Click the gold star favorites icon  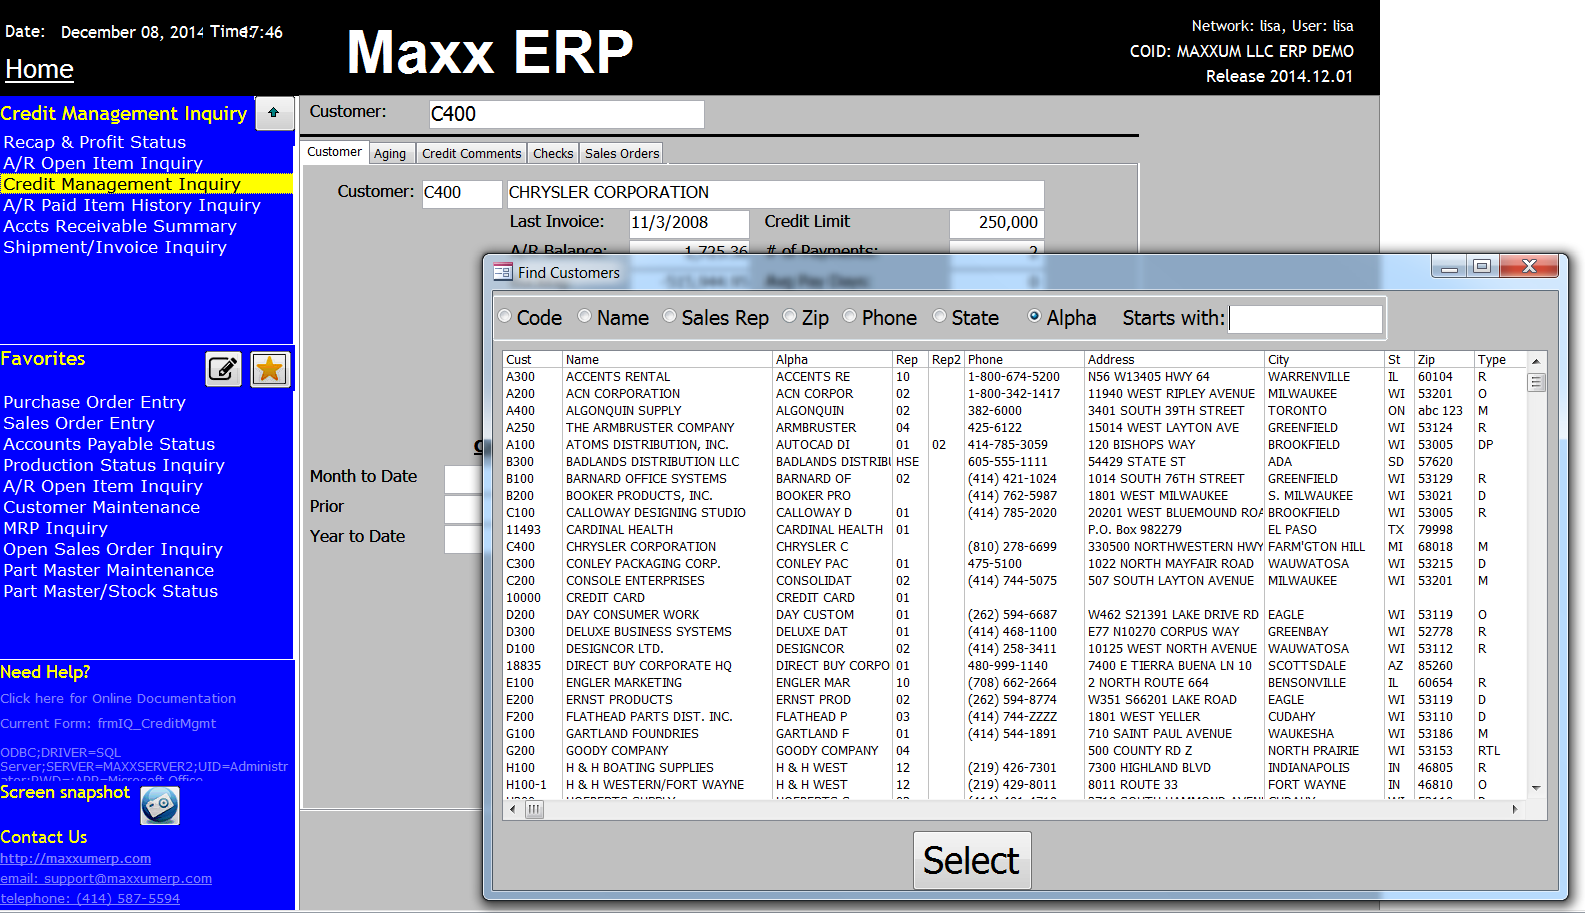pyautogui.click(x=270, y=369)
